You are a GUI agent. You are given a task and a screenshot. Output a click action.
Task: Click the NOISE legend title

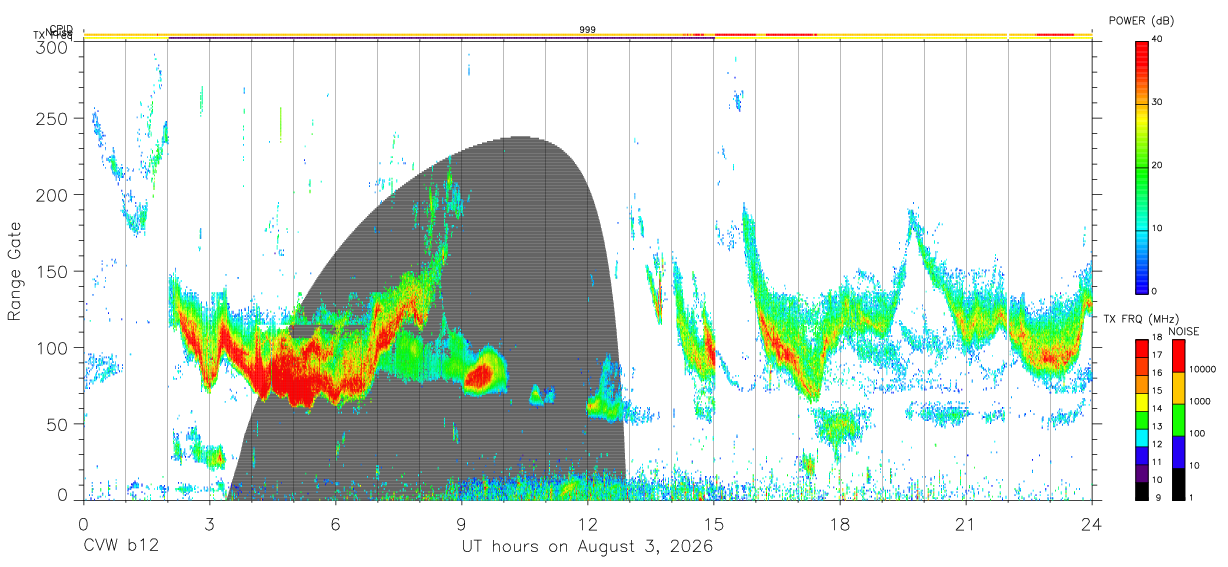(x=1186, y=331)
